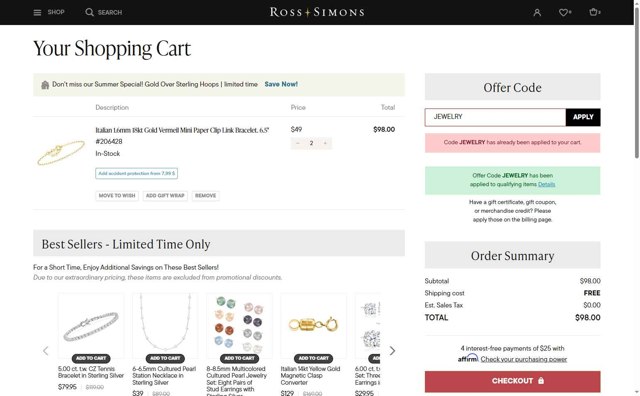
Task: Open 8-8.5mm Multicolored Cultured Pearl Set title
Action: (237, 380)
